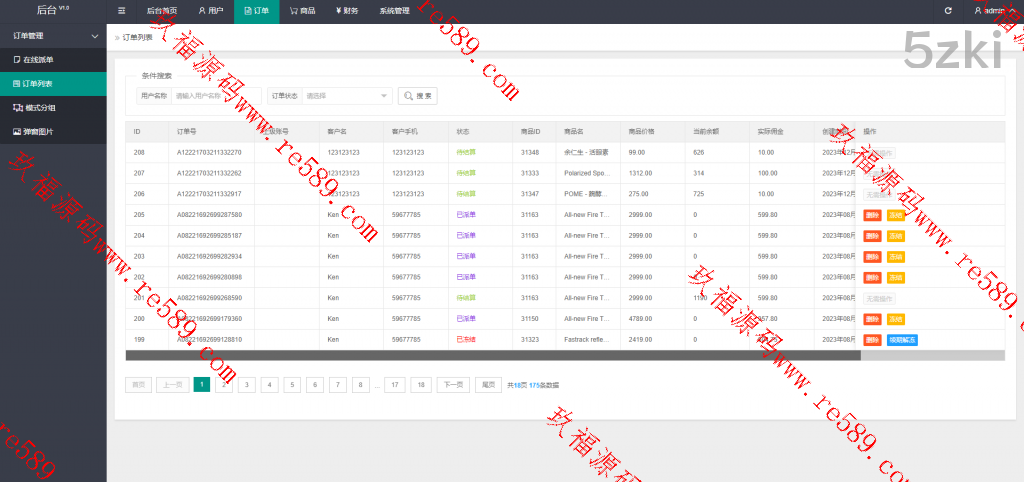
Task: Open the 用户 top navigation item
Action: 210,11
